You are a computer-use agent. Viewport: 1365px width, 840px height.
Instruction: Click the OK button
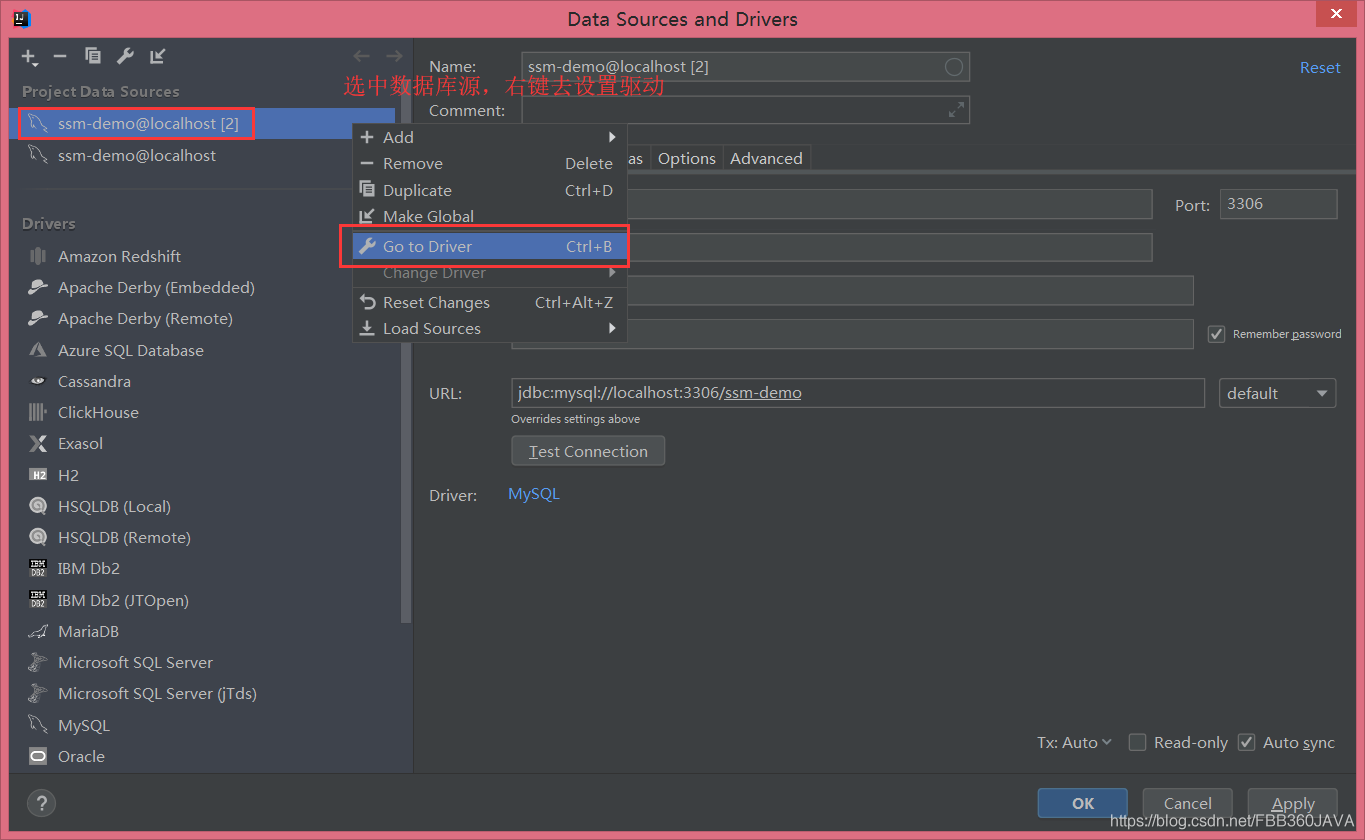click(1083, 803)
